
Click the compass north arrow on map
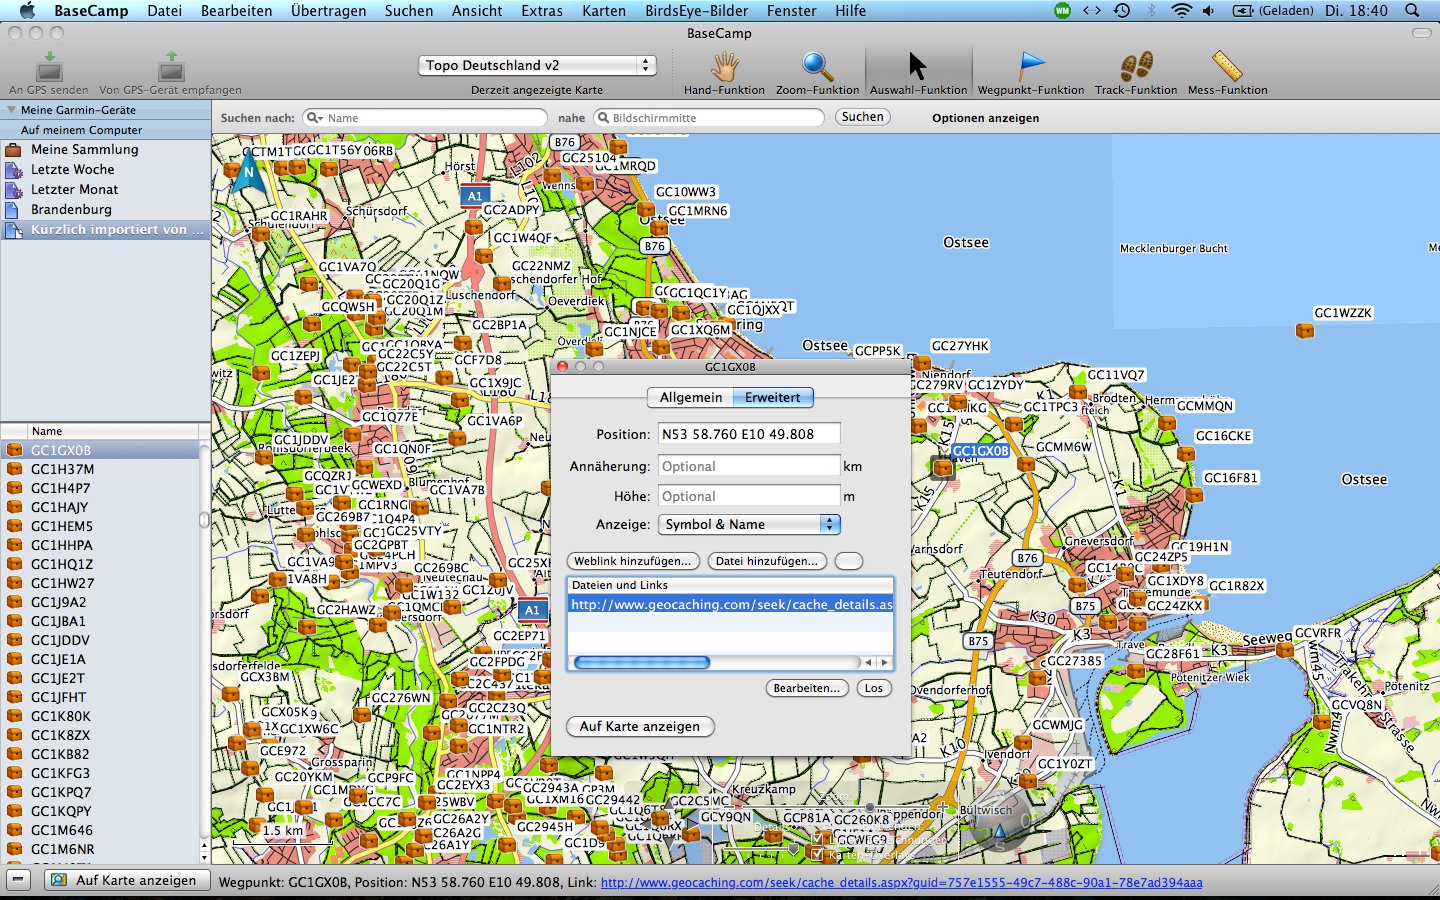(x=248, y=171)
